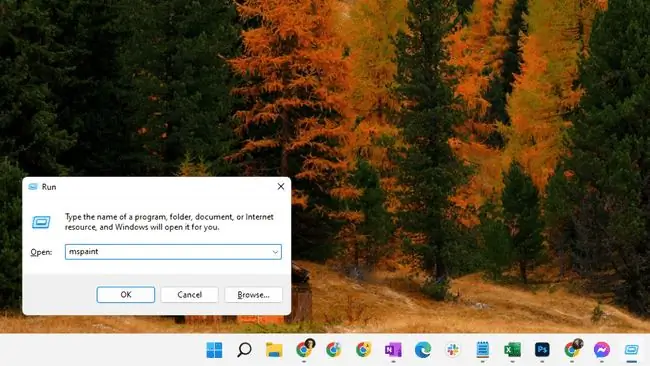Open taskbar Search magnifier
This screenshot has width=650, height=366.
[x=244, y=350]
